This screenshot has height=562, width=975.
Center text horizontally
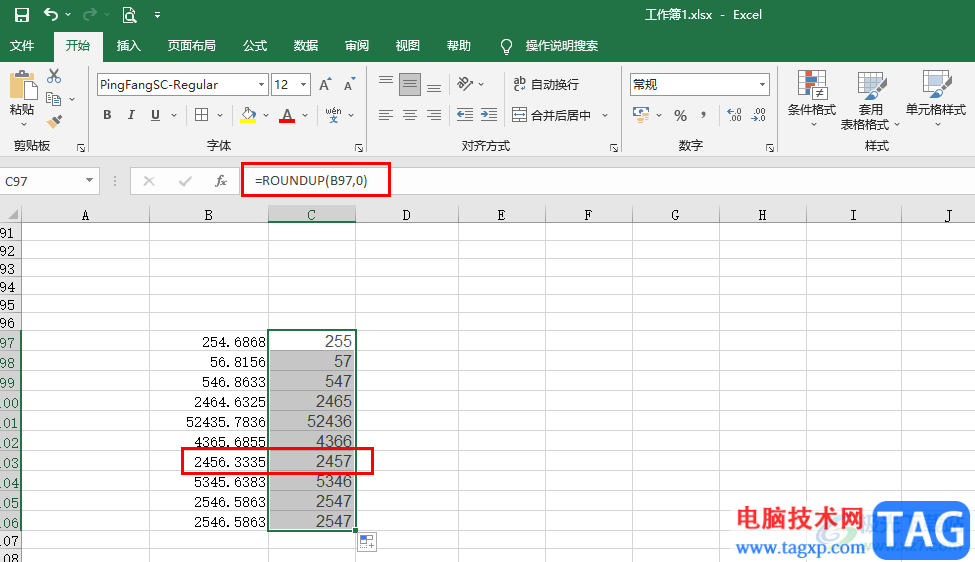point(410,115)
